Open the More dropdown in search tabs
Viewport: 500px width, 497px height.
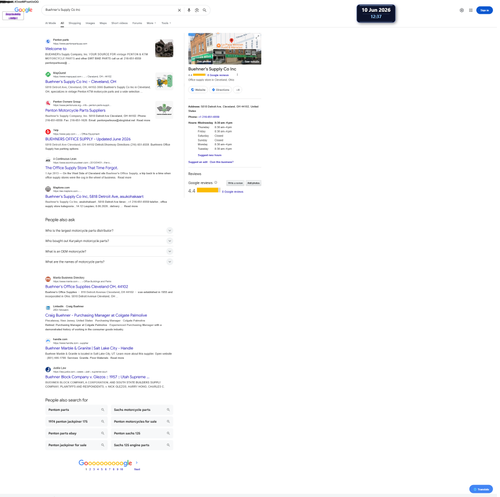click(151, 23)
